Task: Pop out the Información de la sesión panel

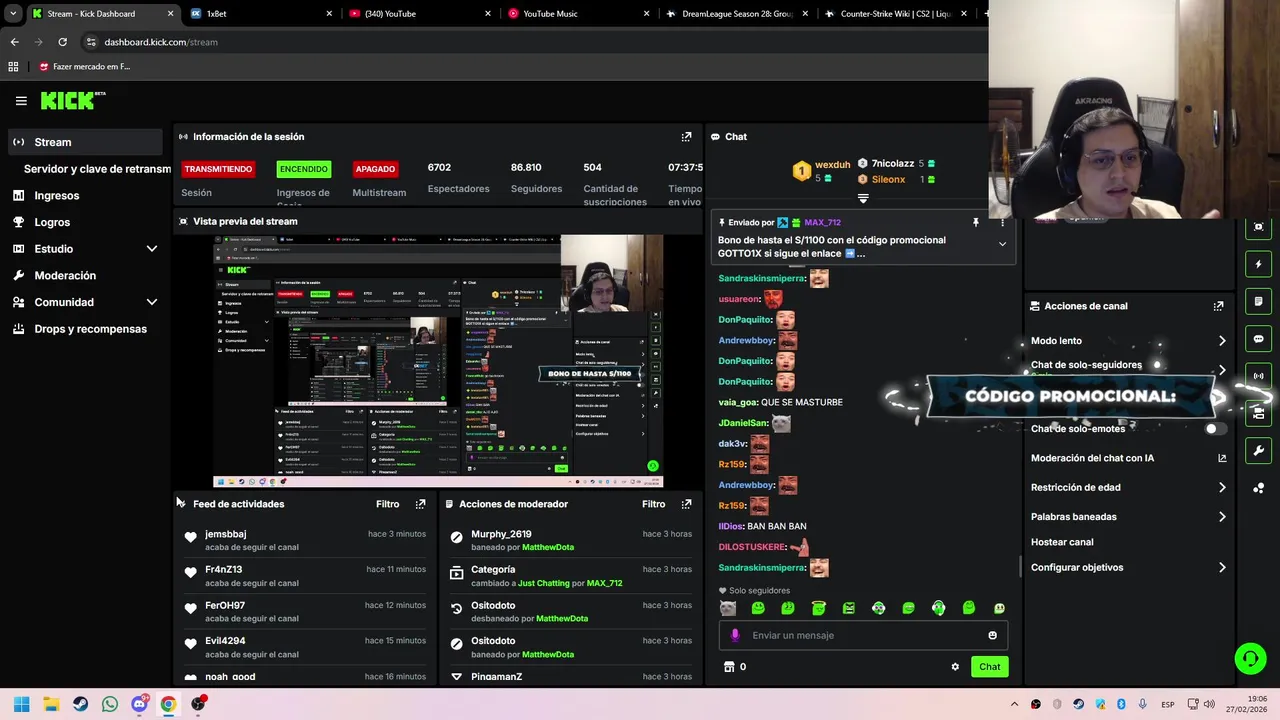Action: 686,137
